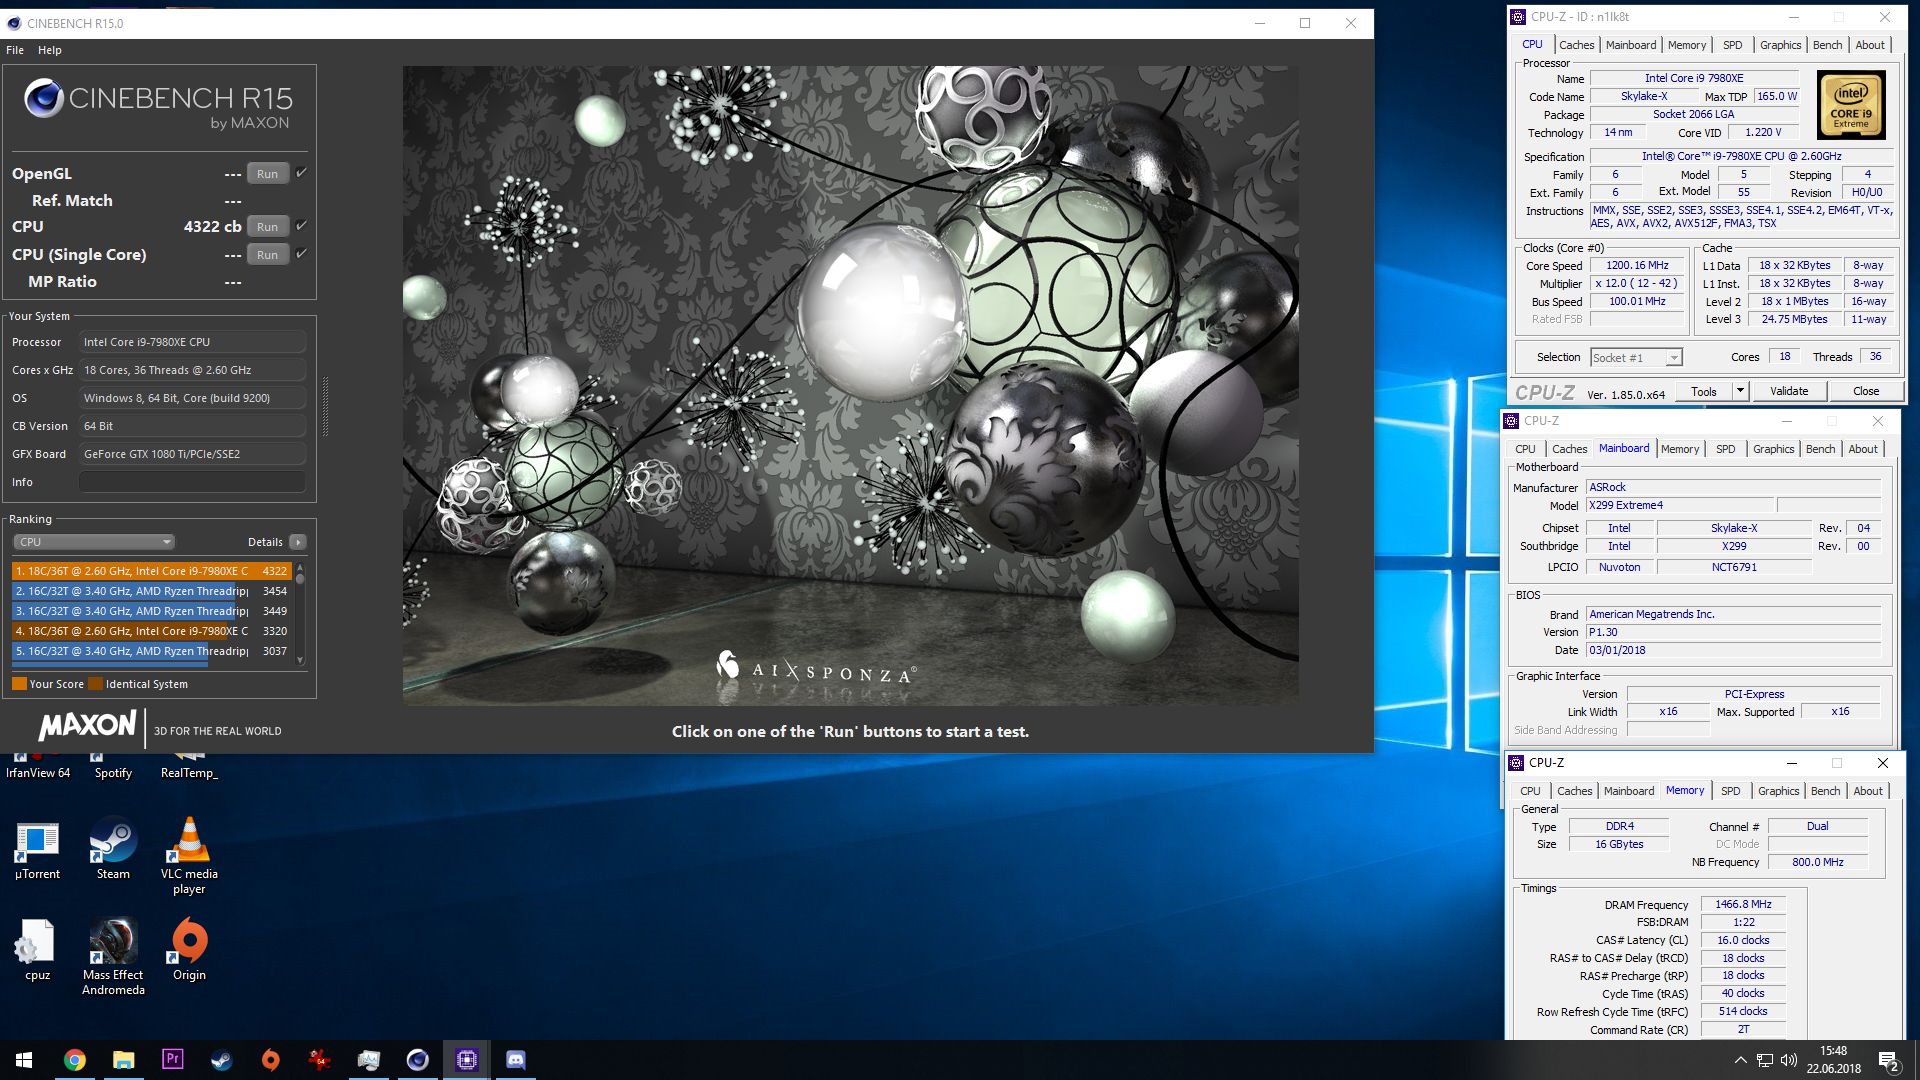This screenshot has height=1080, width=1920.
Task: Click the Validate button in CPU-Z
Action: tap(1789, 391)
